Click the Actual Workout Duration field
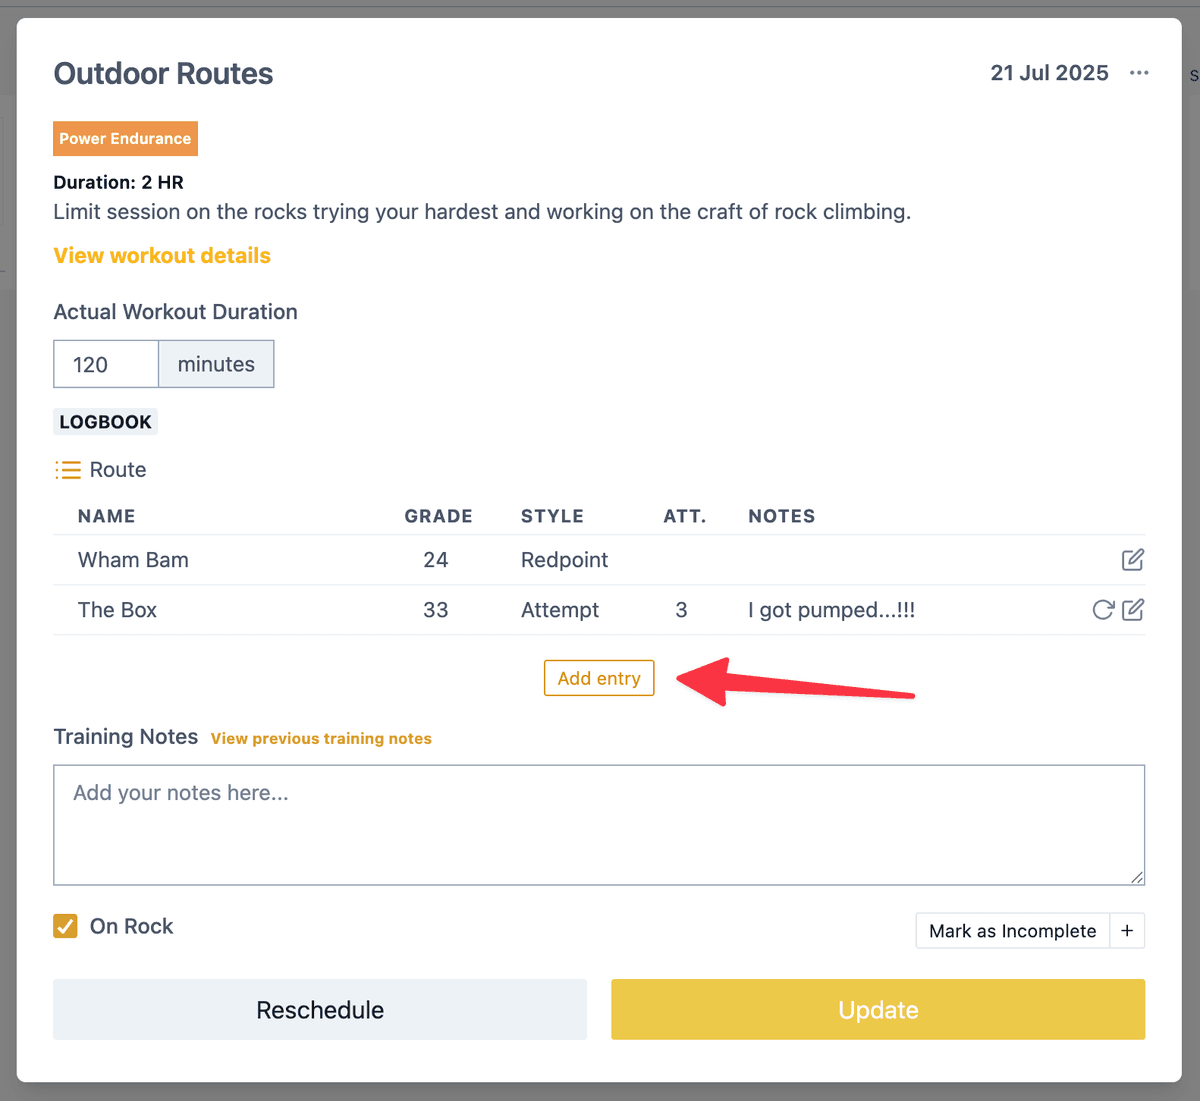Viewport: 1200px width, 1101px height. tap(106, 364)
